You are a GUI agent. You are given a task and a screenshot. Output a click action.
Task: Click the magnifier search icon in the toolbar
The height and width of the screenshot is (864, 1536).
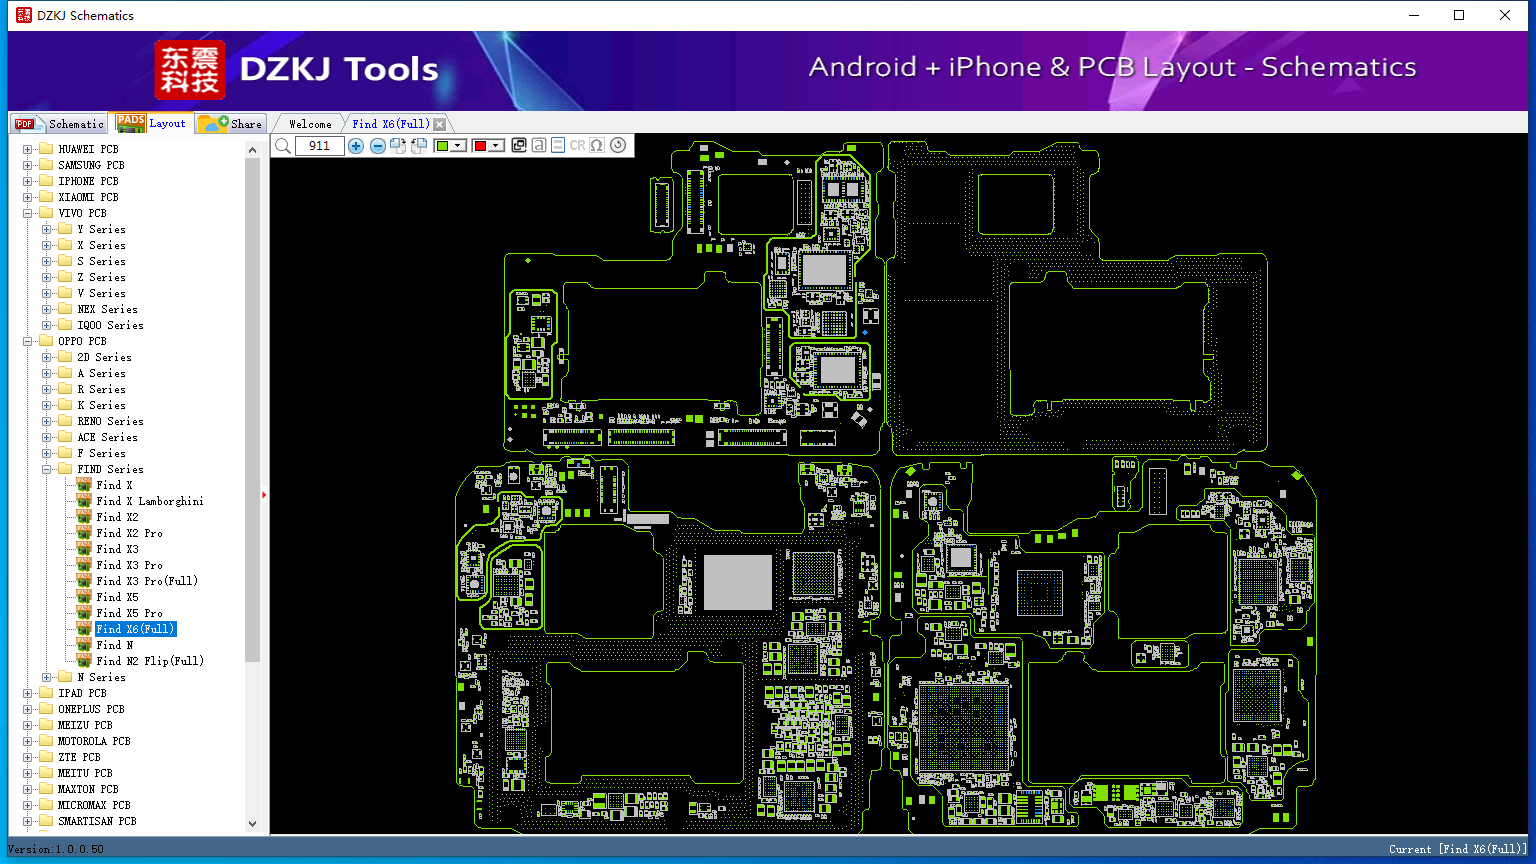pyautogui.click(x=283, y=146)
